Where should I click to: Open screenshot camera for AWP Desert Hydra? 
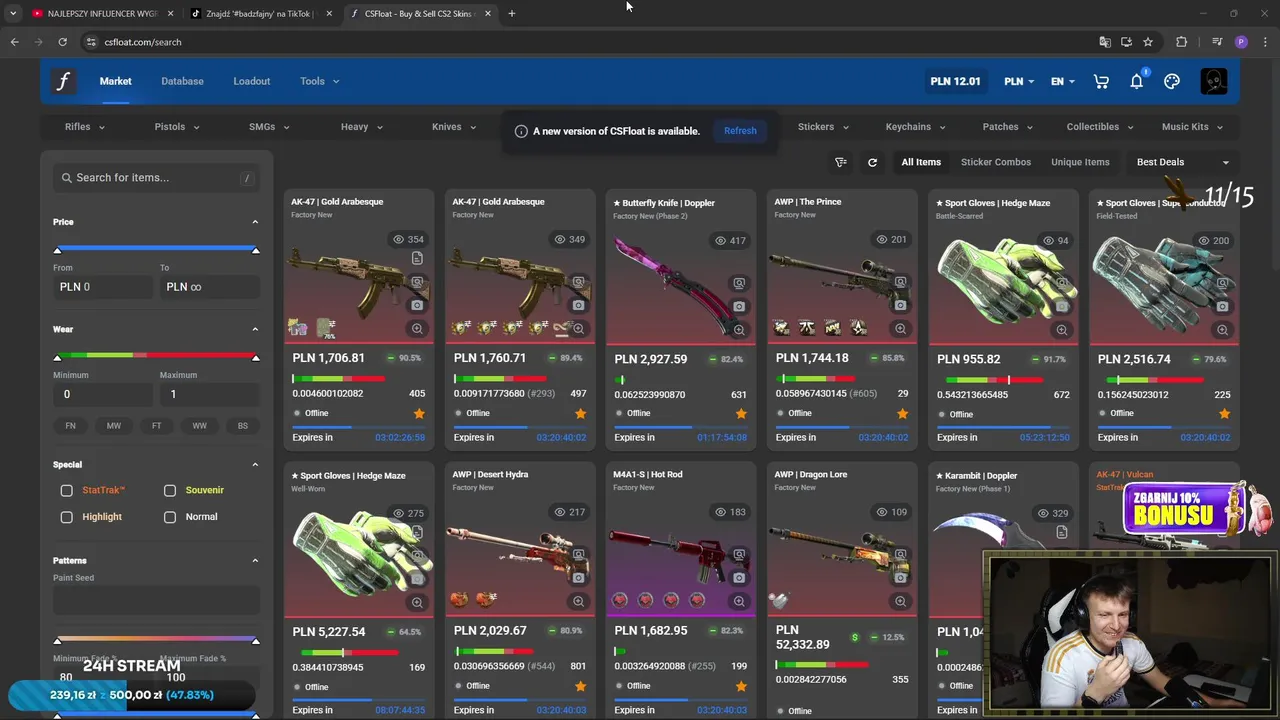[578, 578]
